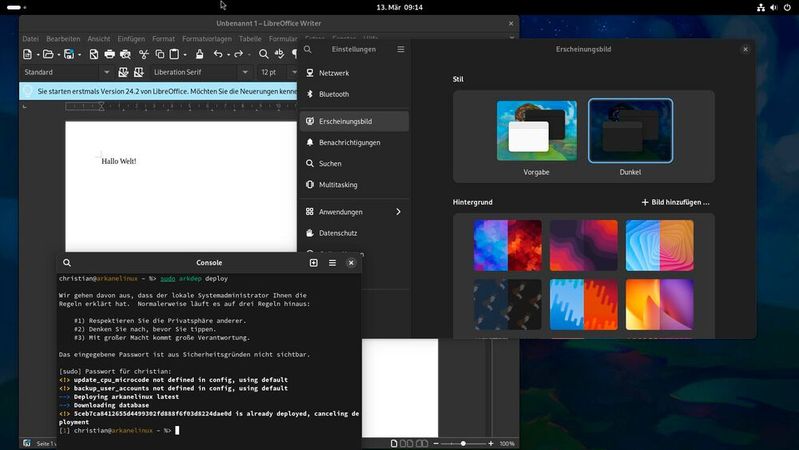Select multiple-page view in Writer status bar

click(x=406, y=443)
